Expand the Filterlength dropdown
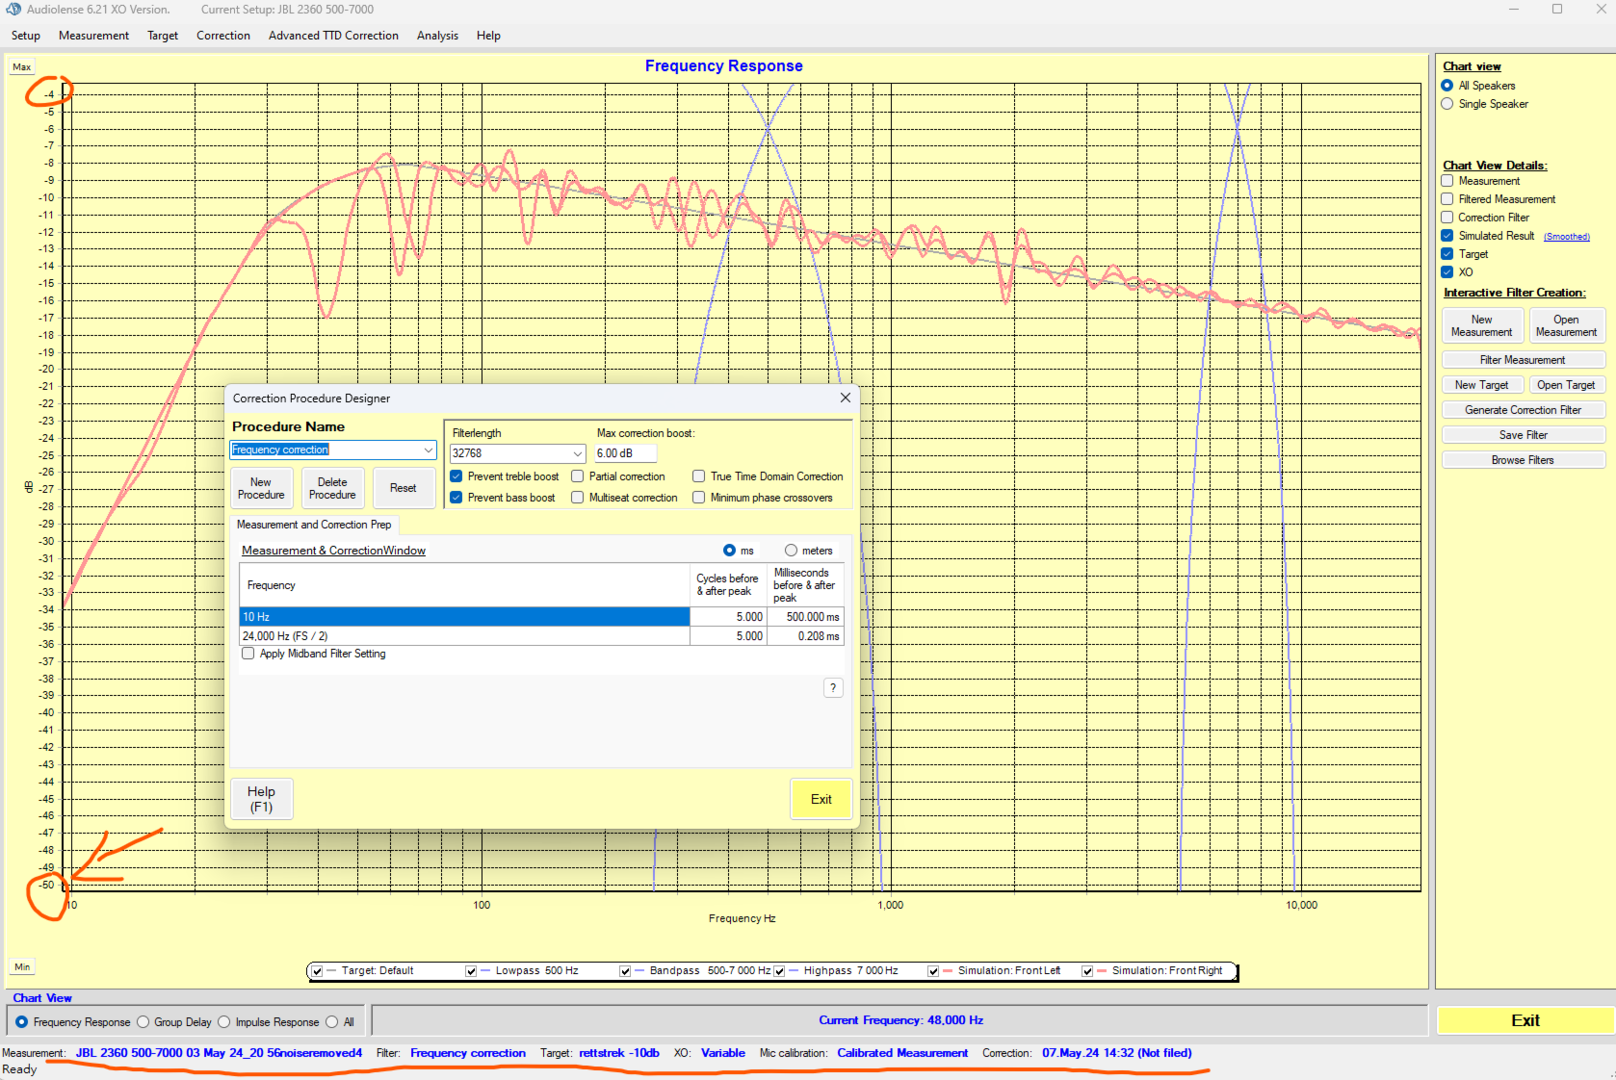The height and width of the screenshot is (1080, 1616). point(577,454)
